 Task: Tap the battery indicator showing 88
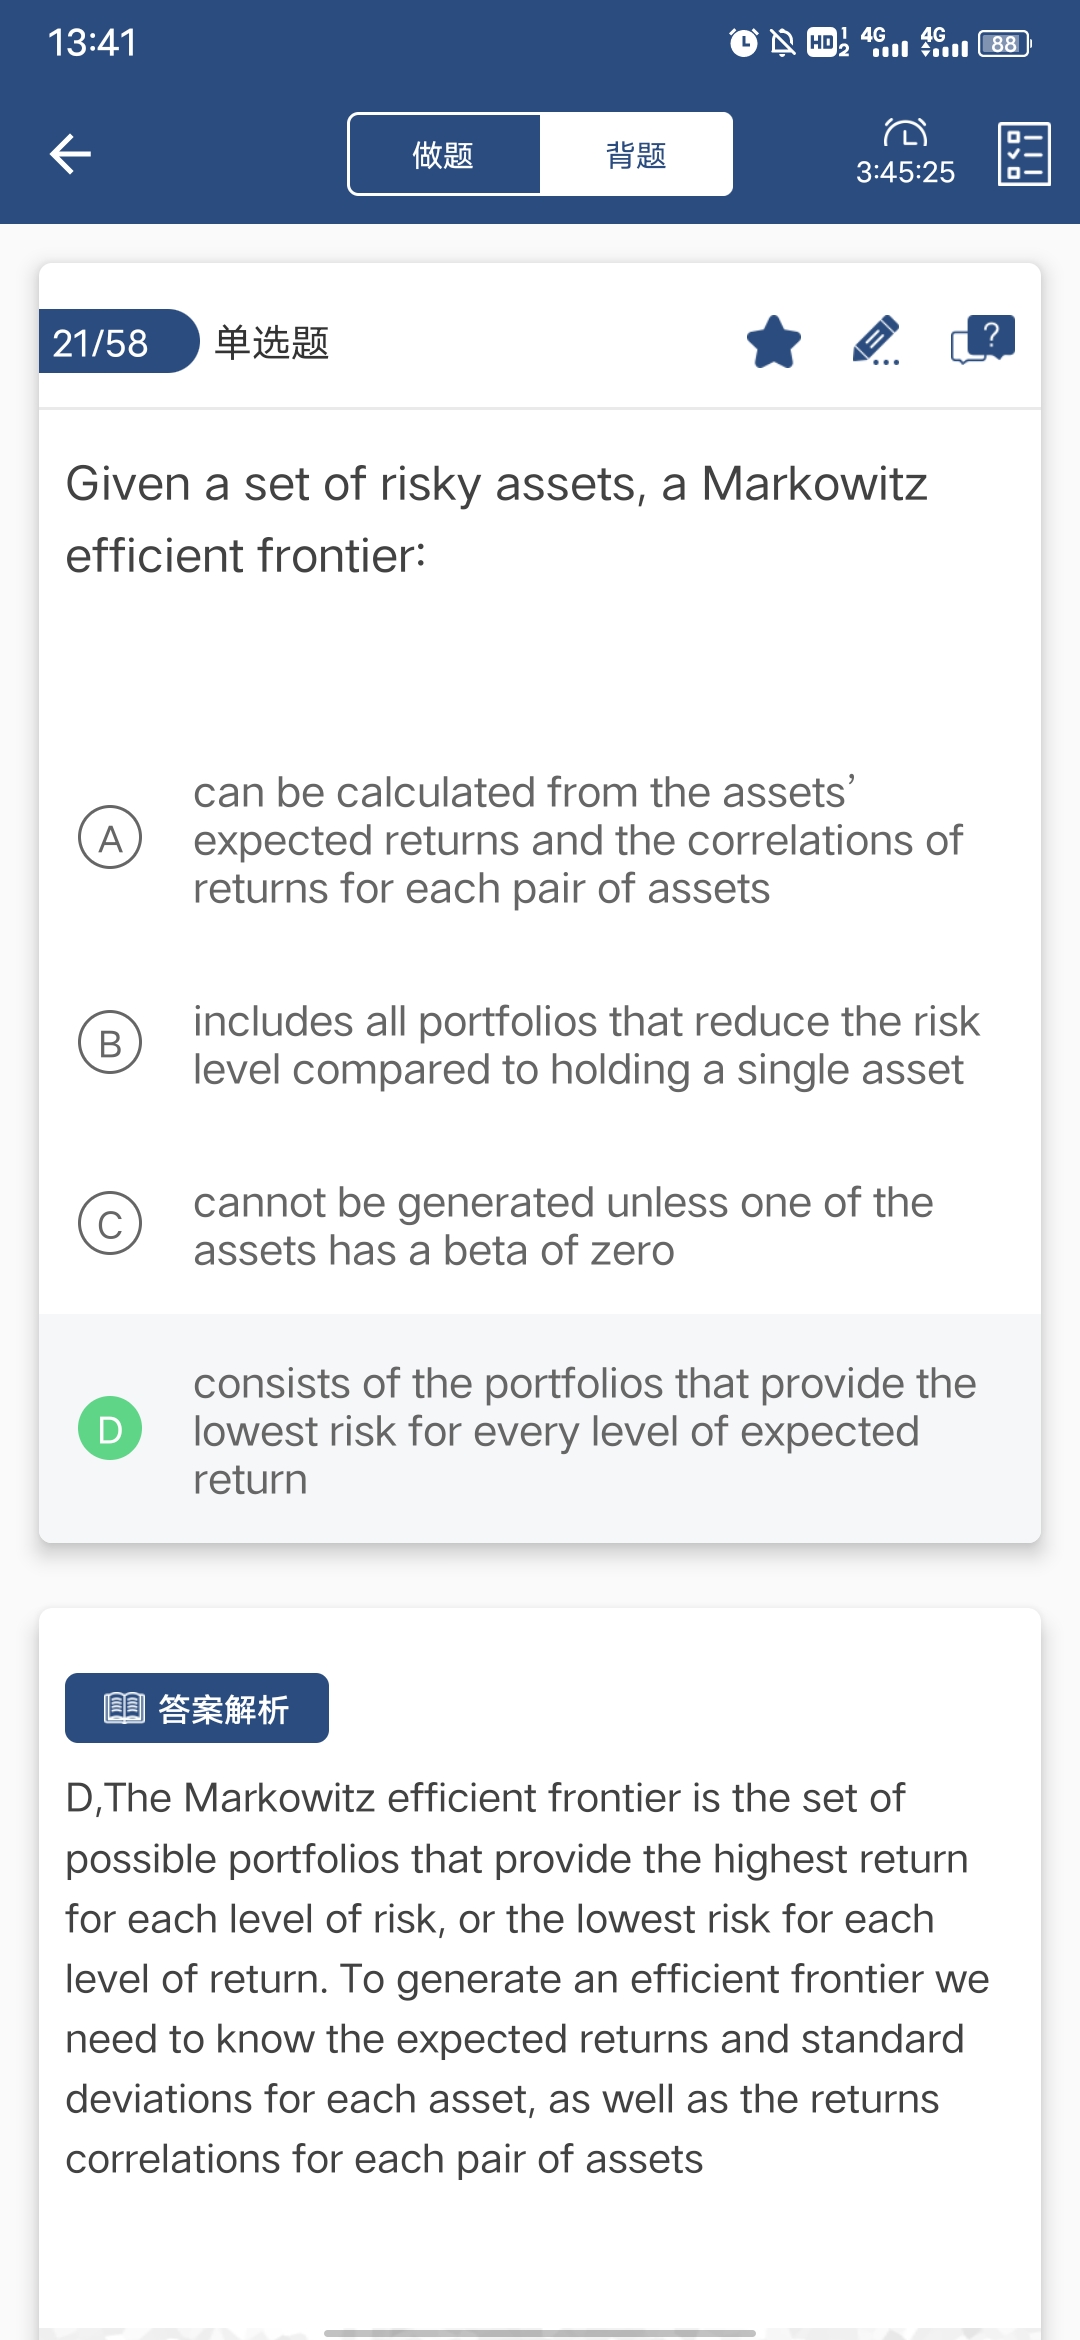click(x=1004, y=44)
